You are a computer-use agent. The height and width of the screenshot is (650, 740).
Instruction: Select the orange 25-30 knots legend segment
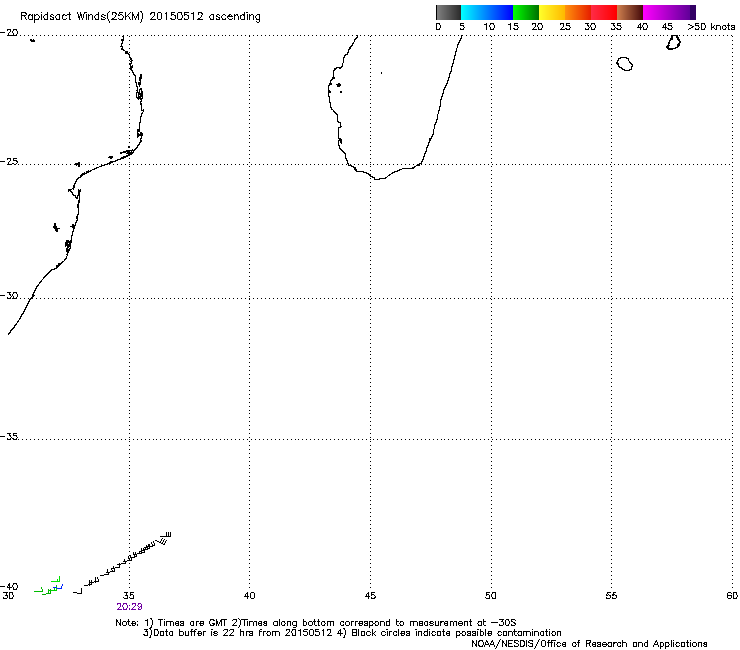578,12
